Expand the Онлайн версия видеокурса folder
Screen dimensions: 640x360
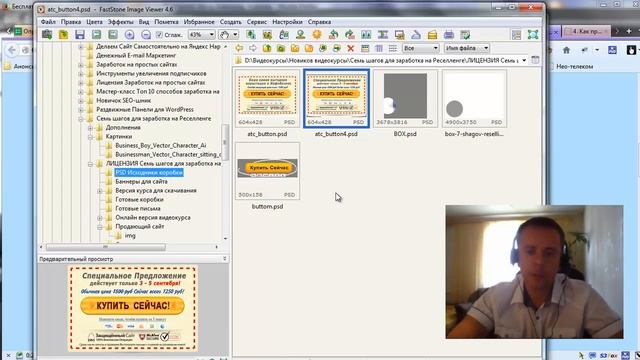100,218
